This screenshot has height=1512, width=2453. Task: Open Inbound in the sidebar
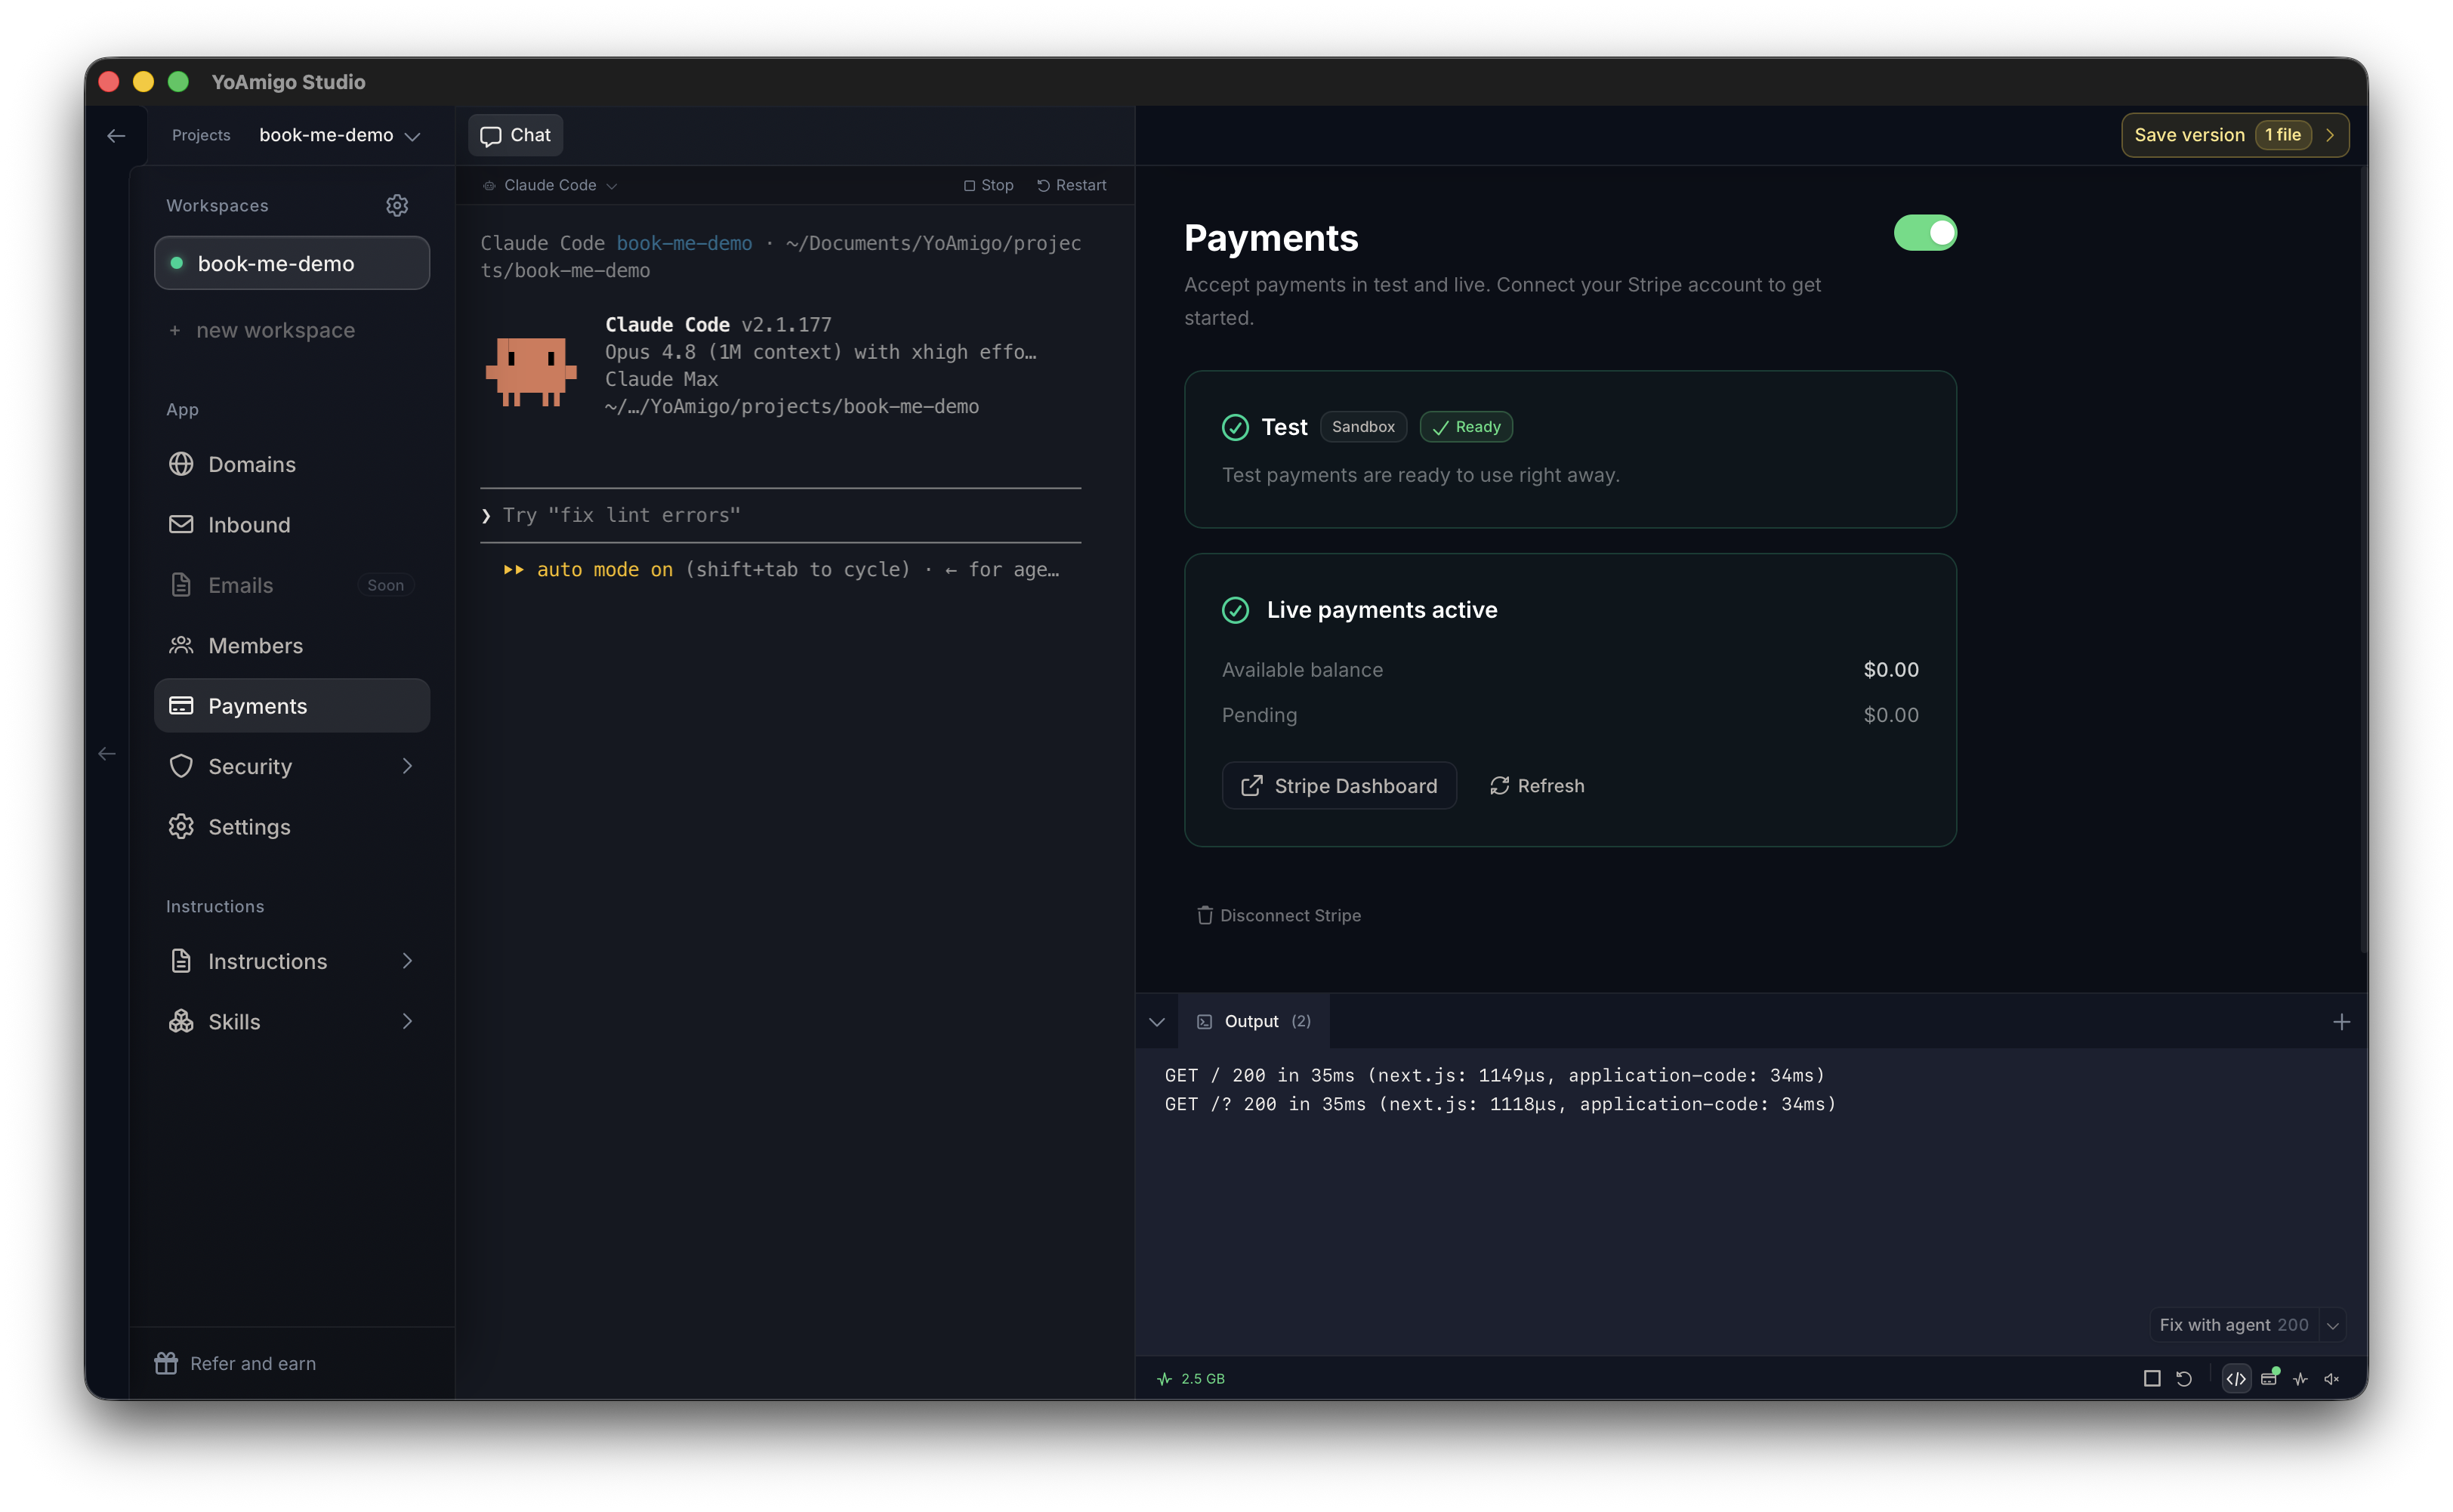(292, 524)
